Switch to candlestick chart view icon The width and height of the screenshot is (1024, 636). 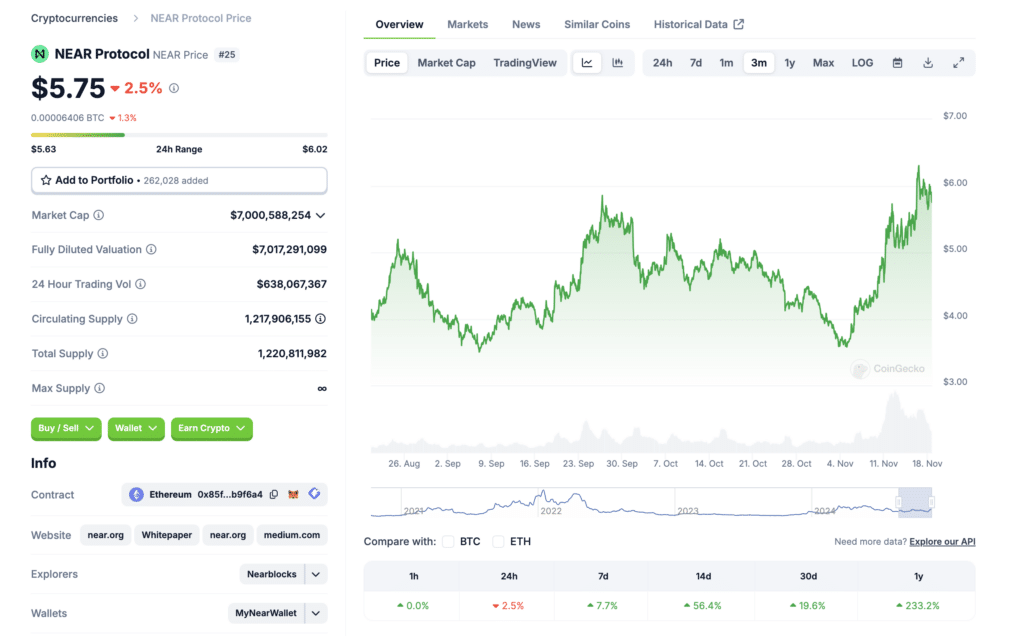click(617, 63)
